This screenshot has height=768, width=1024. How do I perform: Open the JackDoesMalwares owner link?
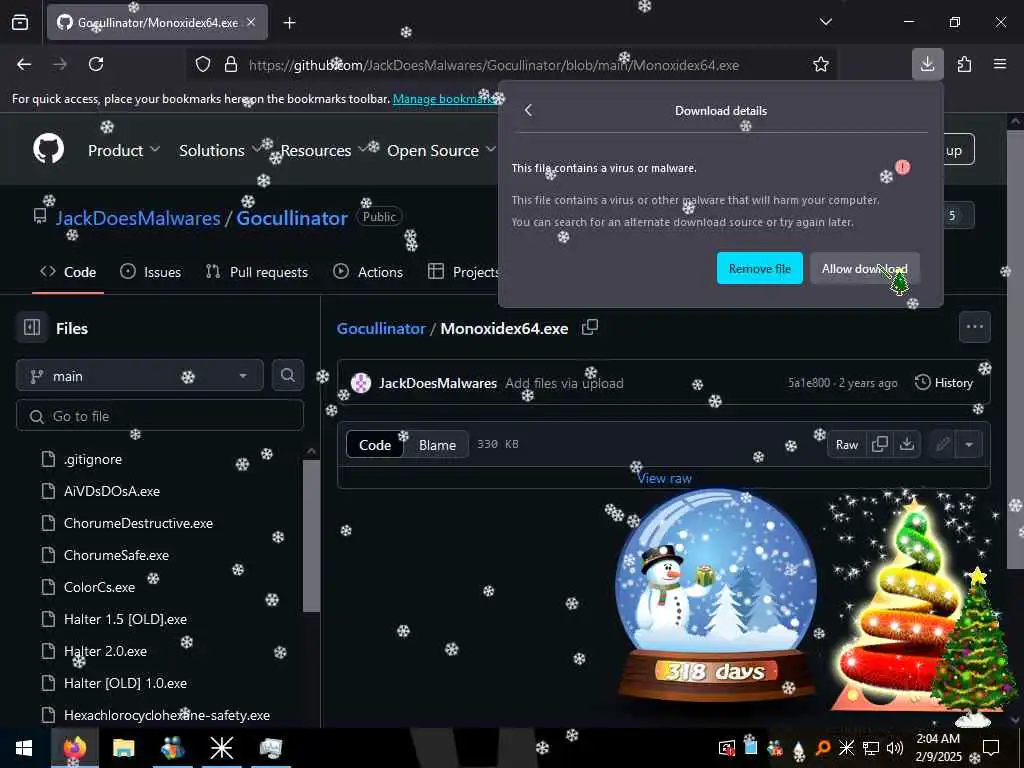[138, 217]
